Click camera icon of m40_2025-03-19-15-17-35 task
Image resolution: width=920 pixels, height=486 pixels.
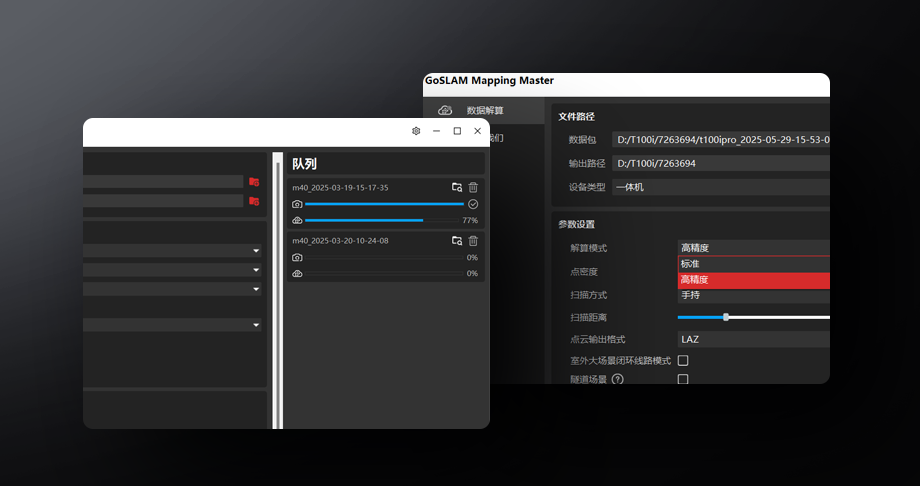[297, 204]
